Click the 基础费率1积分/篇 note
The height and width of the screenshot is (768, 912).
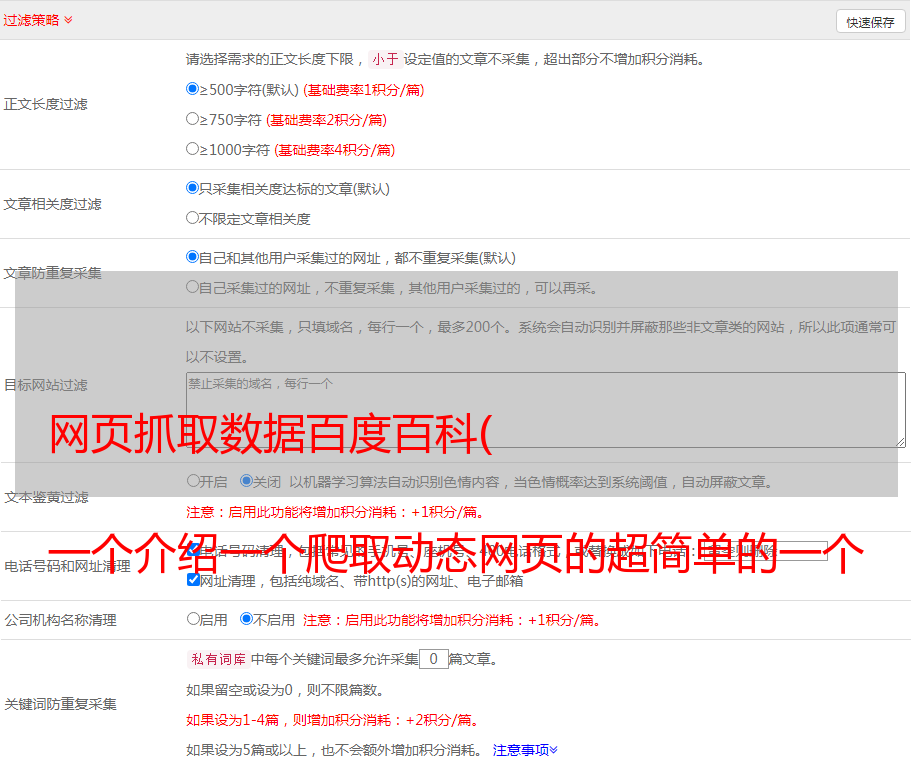364,90
